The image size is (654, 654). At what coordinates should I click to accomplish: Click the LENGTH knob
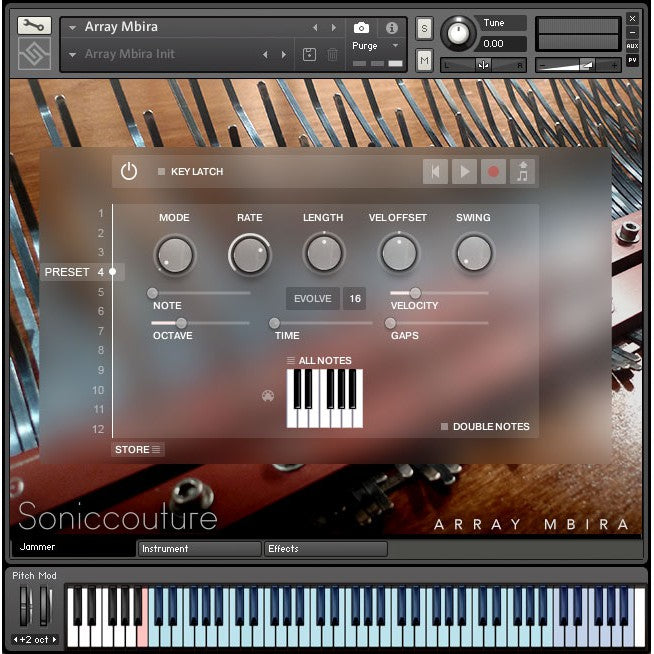324,253
